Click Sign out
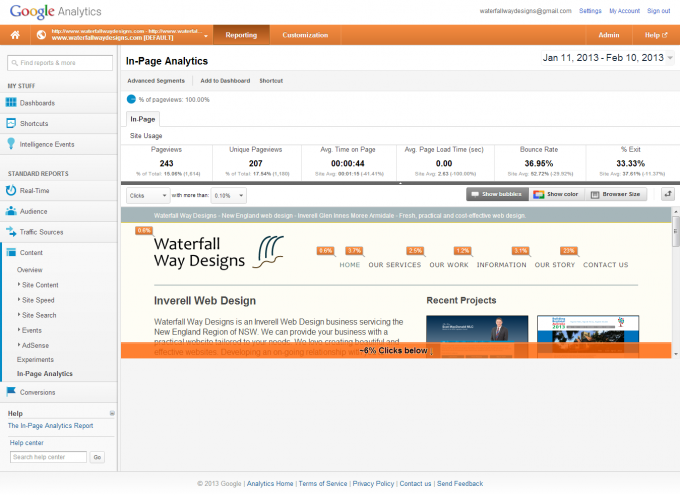 [659, 11]
